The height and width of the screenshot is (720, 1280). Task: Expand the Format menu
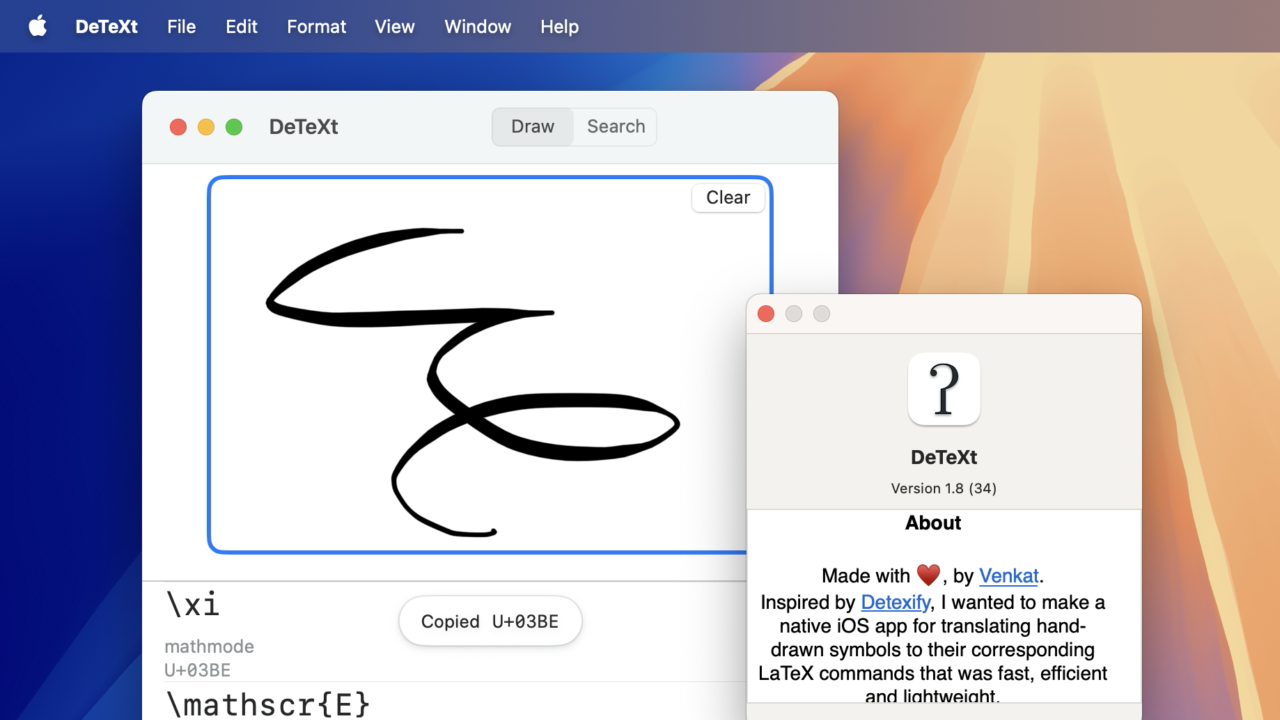tap(316, 27)
